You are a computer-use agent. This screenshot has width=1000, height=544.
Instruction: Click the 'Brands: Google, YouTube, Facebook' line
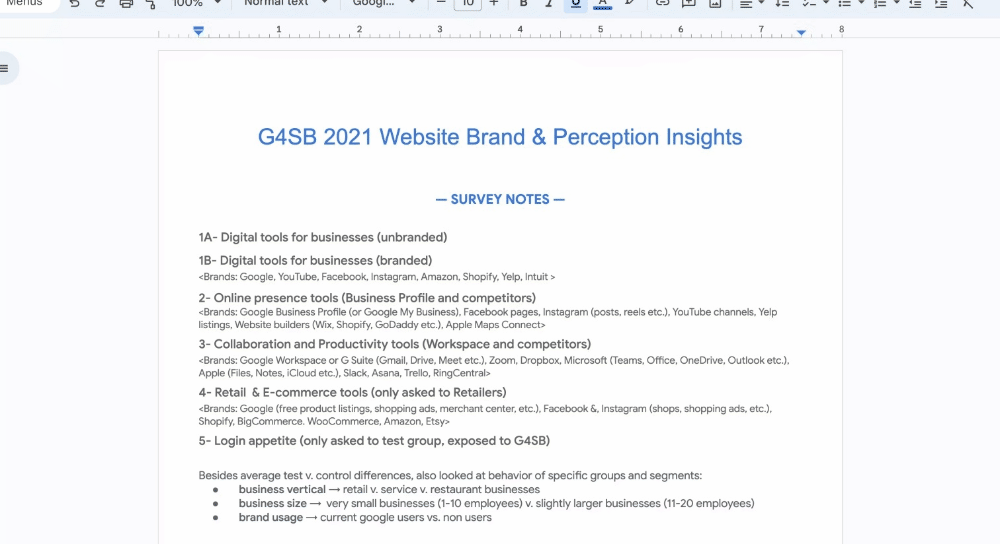(x=376, y=277)
